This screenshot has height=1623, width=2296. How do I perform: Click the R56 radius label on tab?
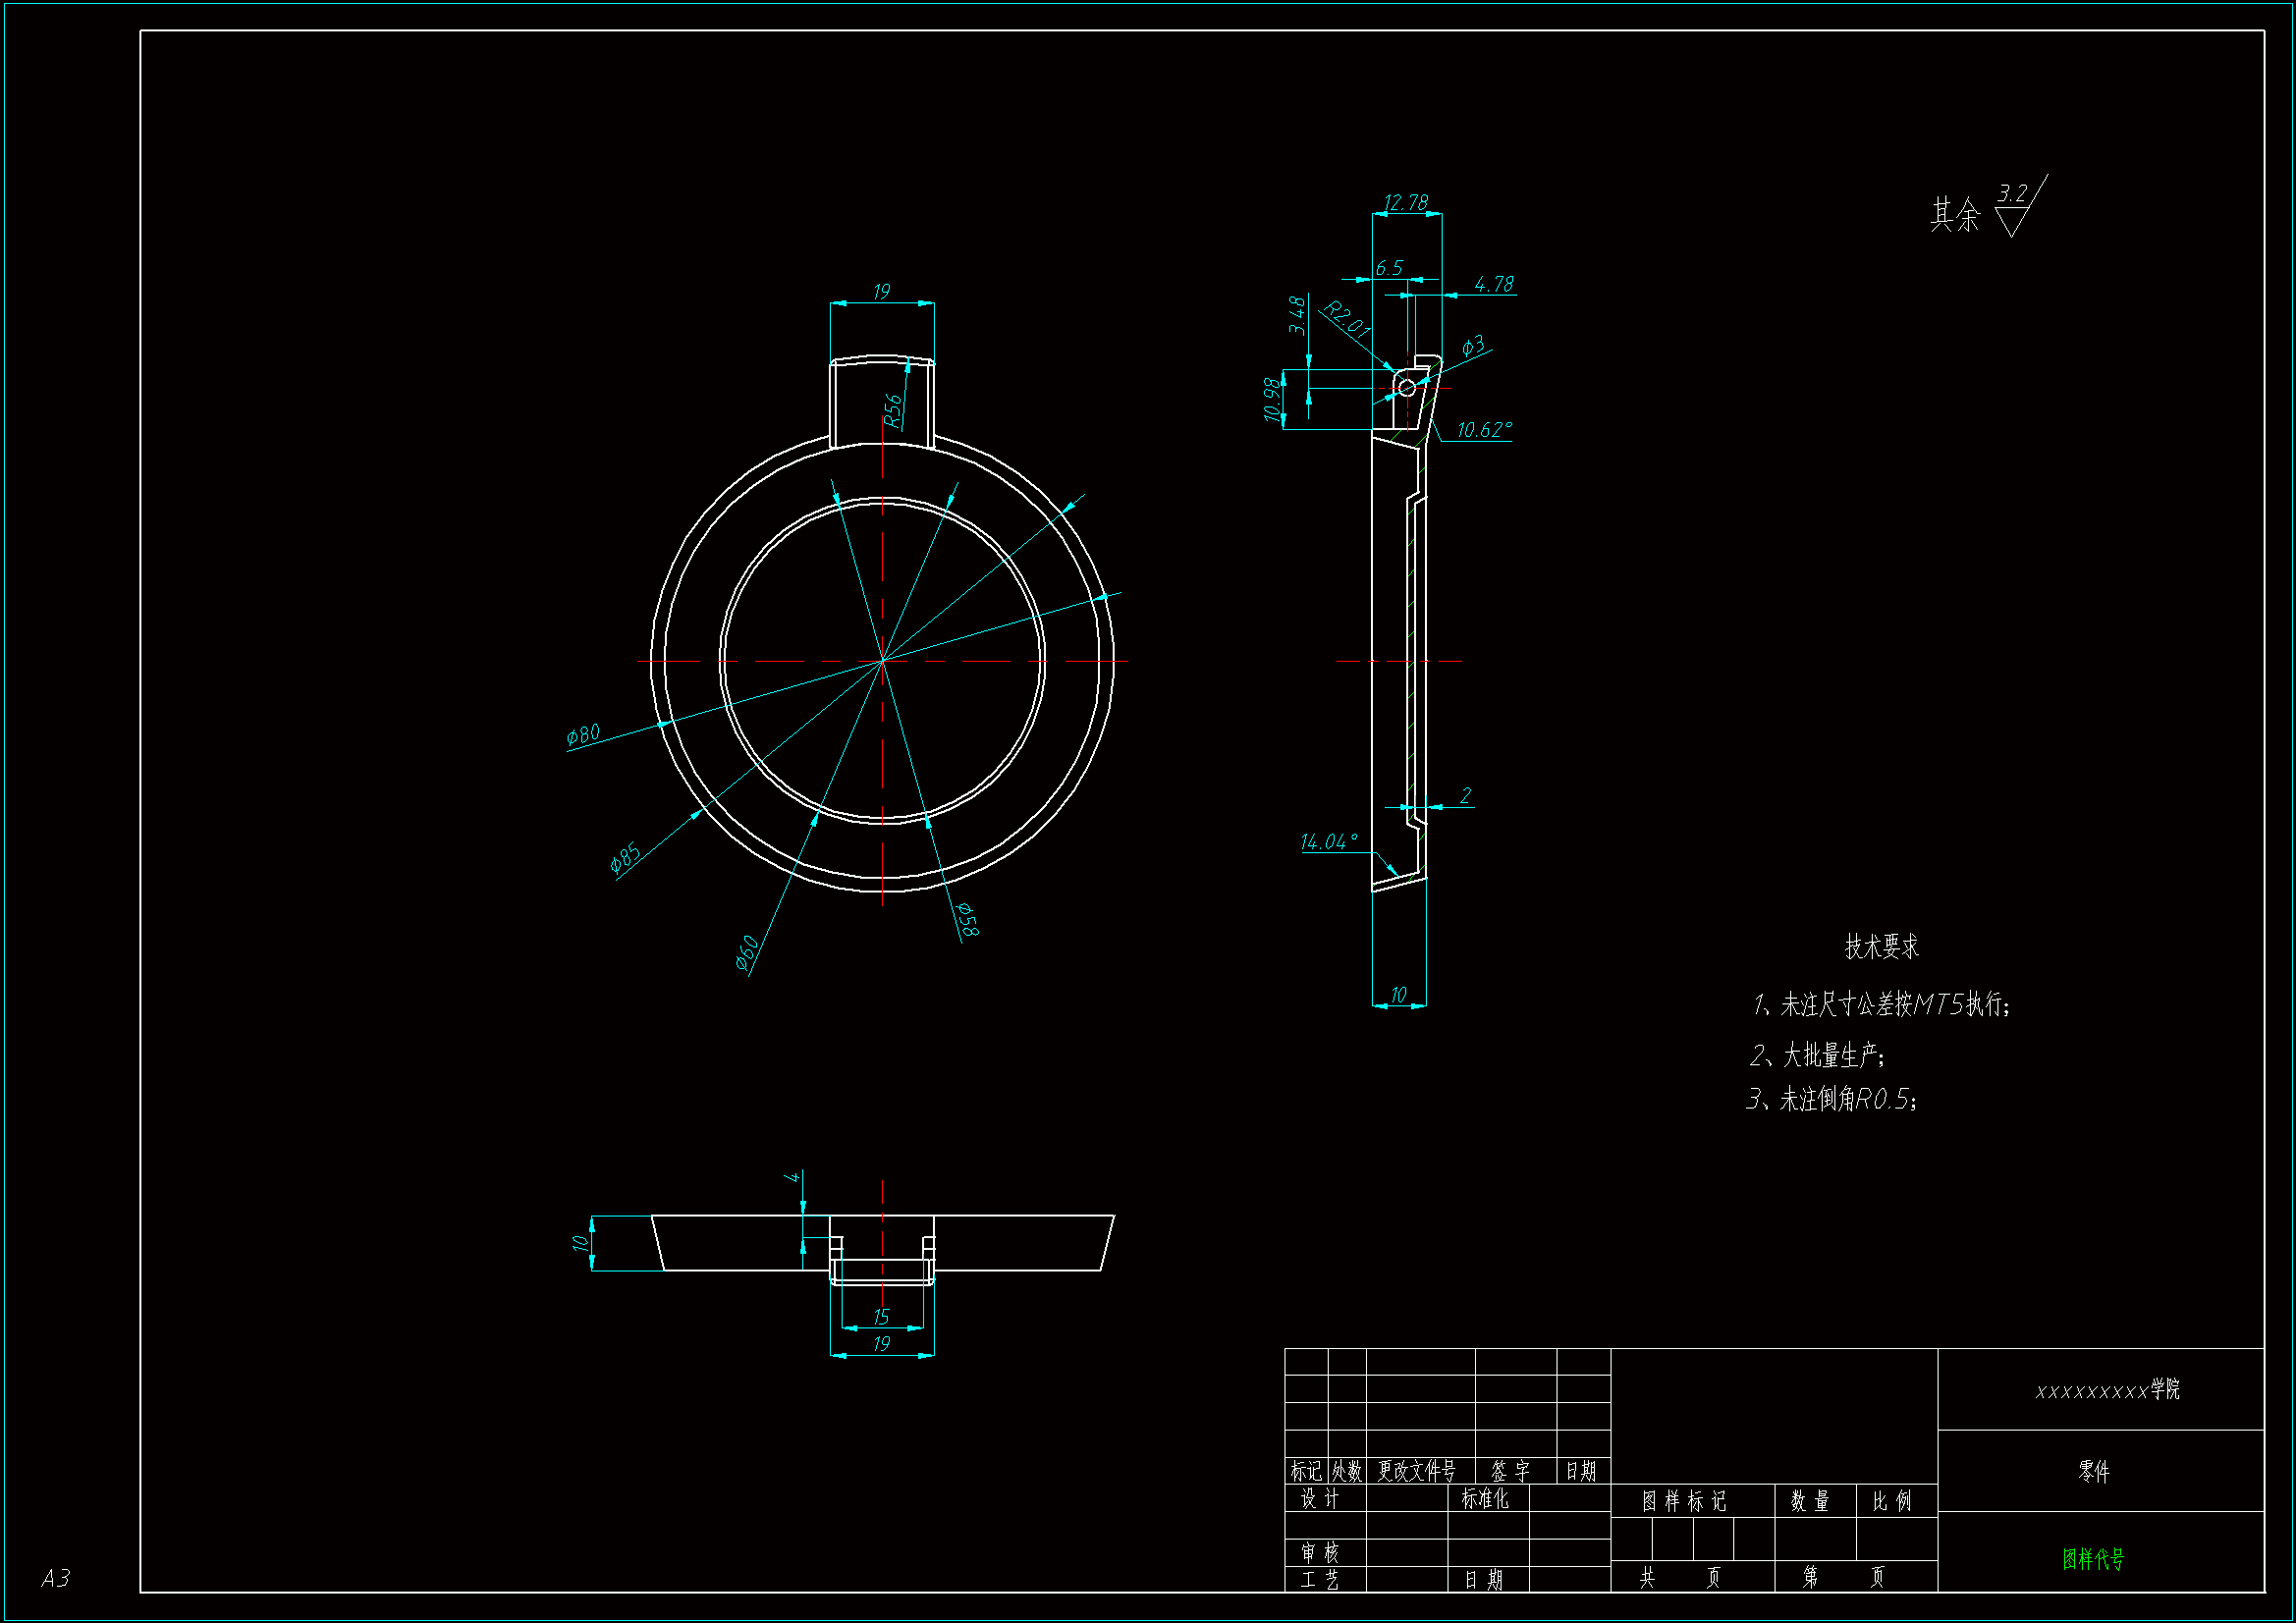893,410
